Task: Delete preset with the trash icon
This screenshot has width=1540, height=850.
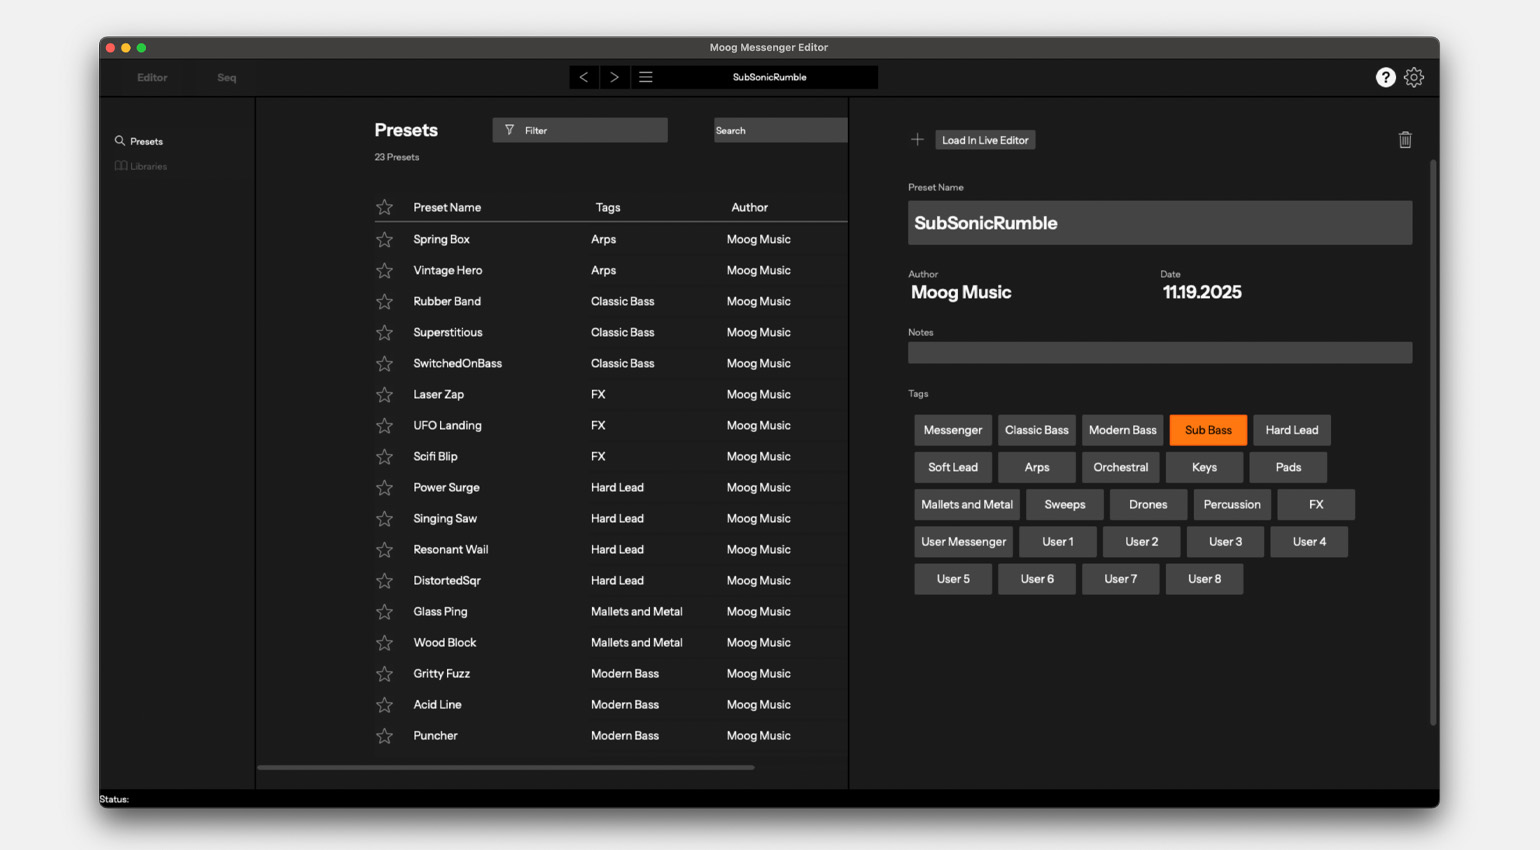Action: coord(1404,140)
